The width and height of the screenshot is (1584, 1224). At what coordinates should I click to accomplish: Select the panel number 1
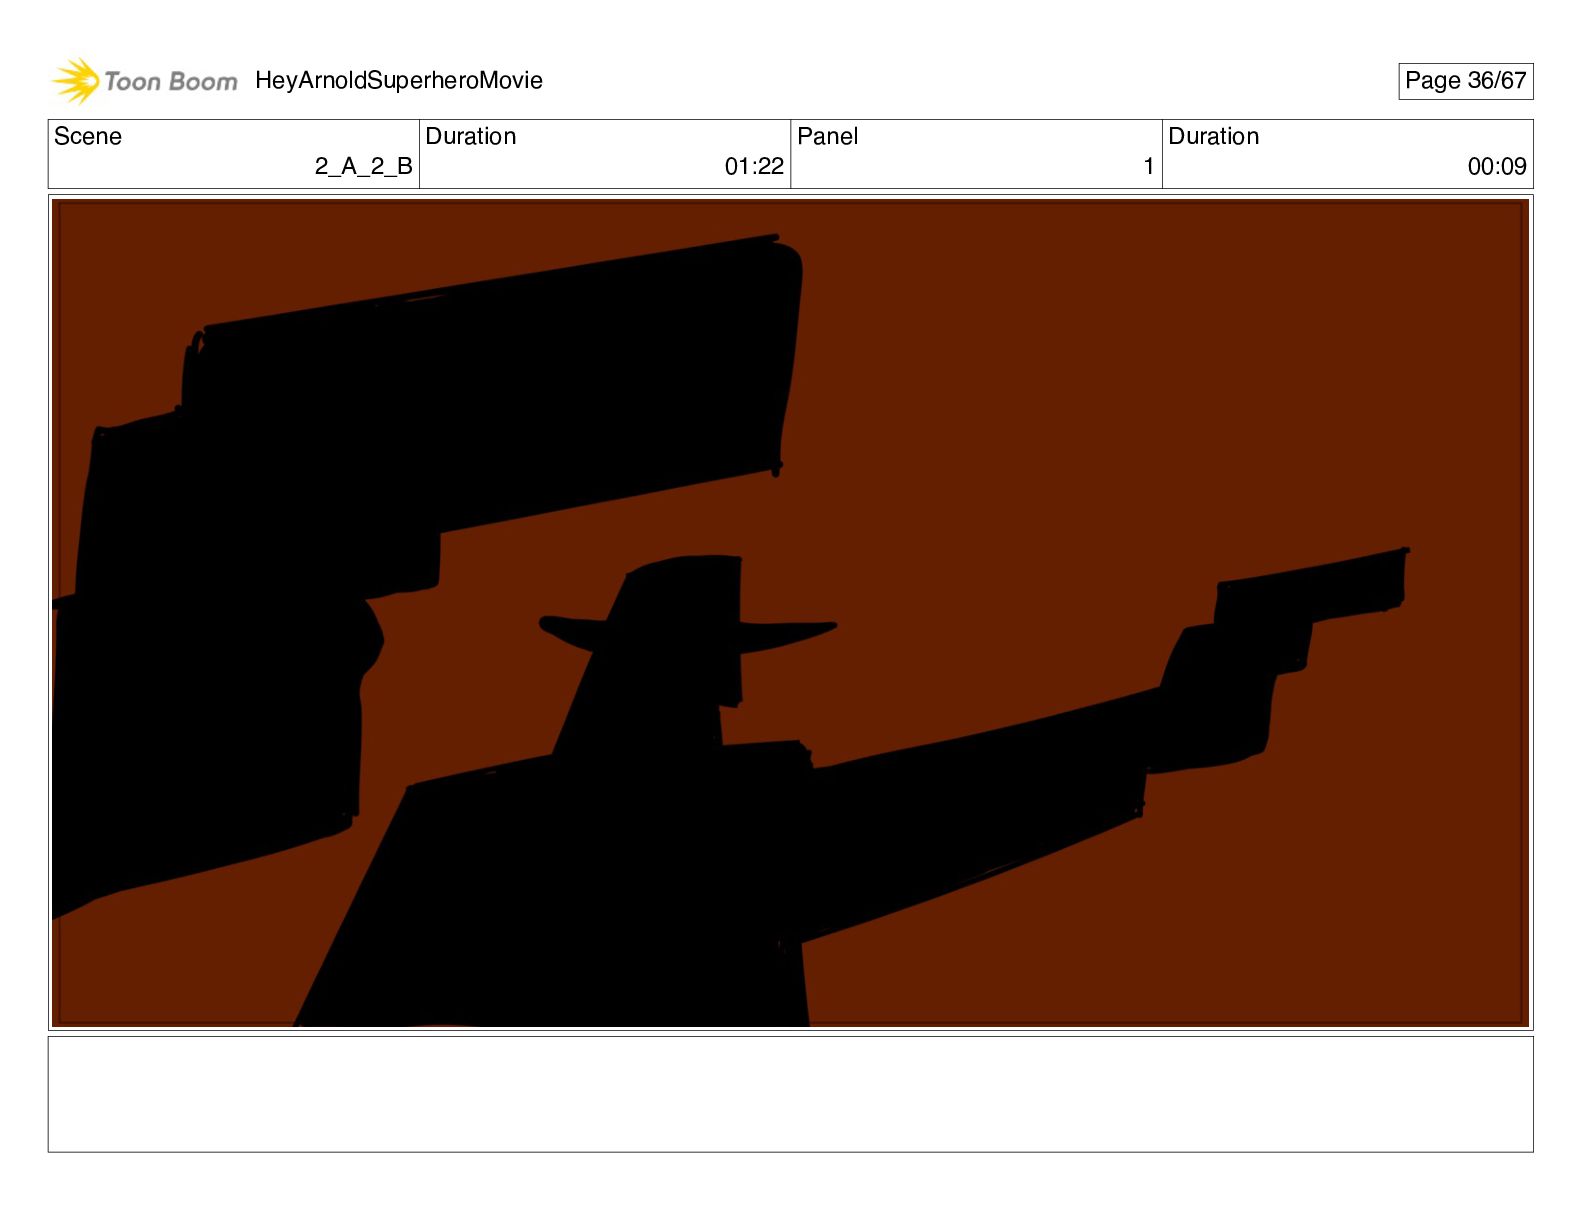1149,166
